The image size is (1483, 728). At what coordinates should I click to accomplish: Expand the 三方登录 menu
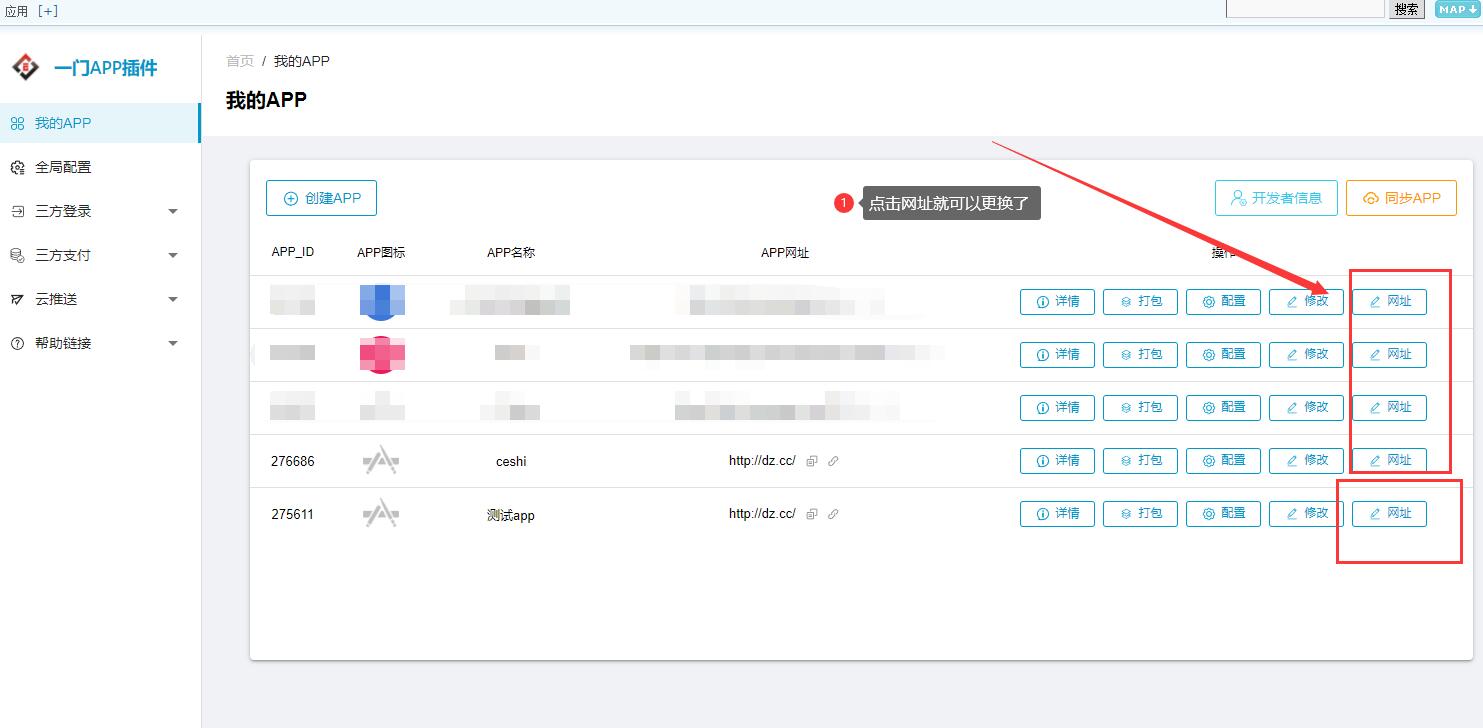pyautogui.click(x=100, y=211)
